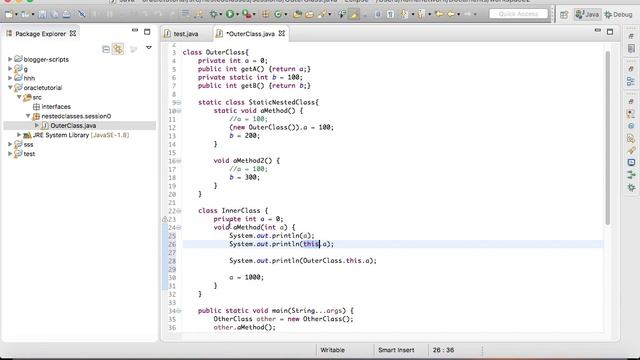The width and height of the screenshot is (640, 360).
Task: Open Back navigation history dropdown arrow
Action: 458,15
